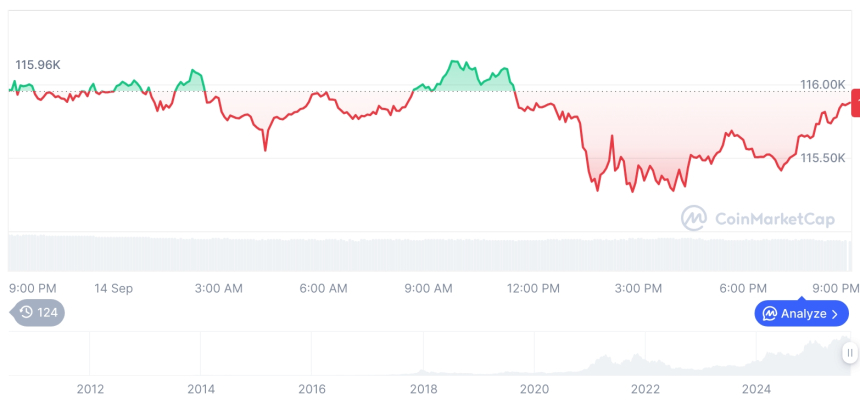Jump to 2024 on the overview timeline

coord(756,389)
